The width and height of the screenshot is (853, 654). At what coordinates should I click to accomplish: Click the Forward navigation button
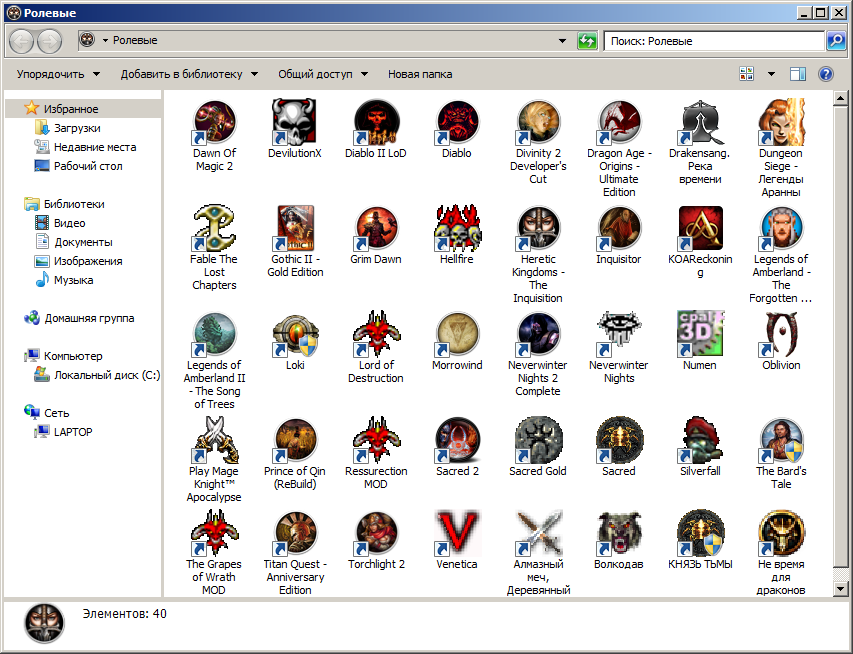(x=50, y=41)
